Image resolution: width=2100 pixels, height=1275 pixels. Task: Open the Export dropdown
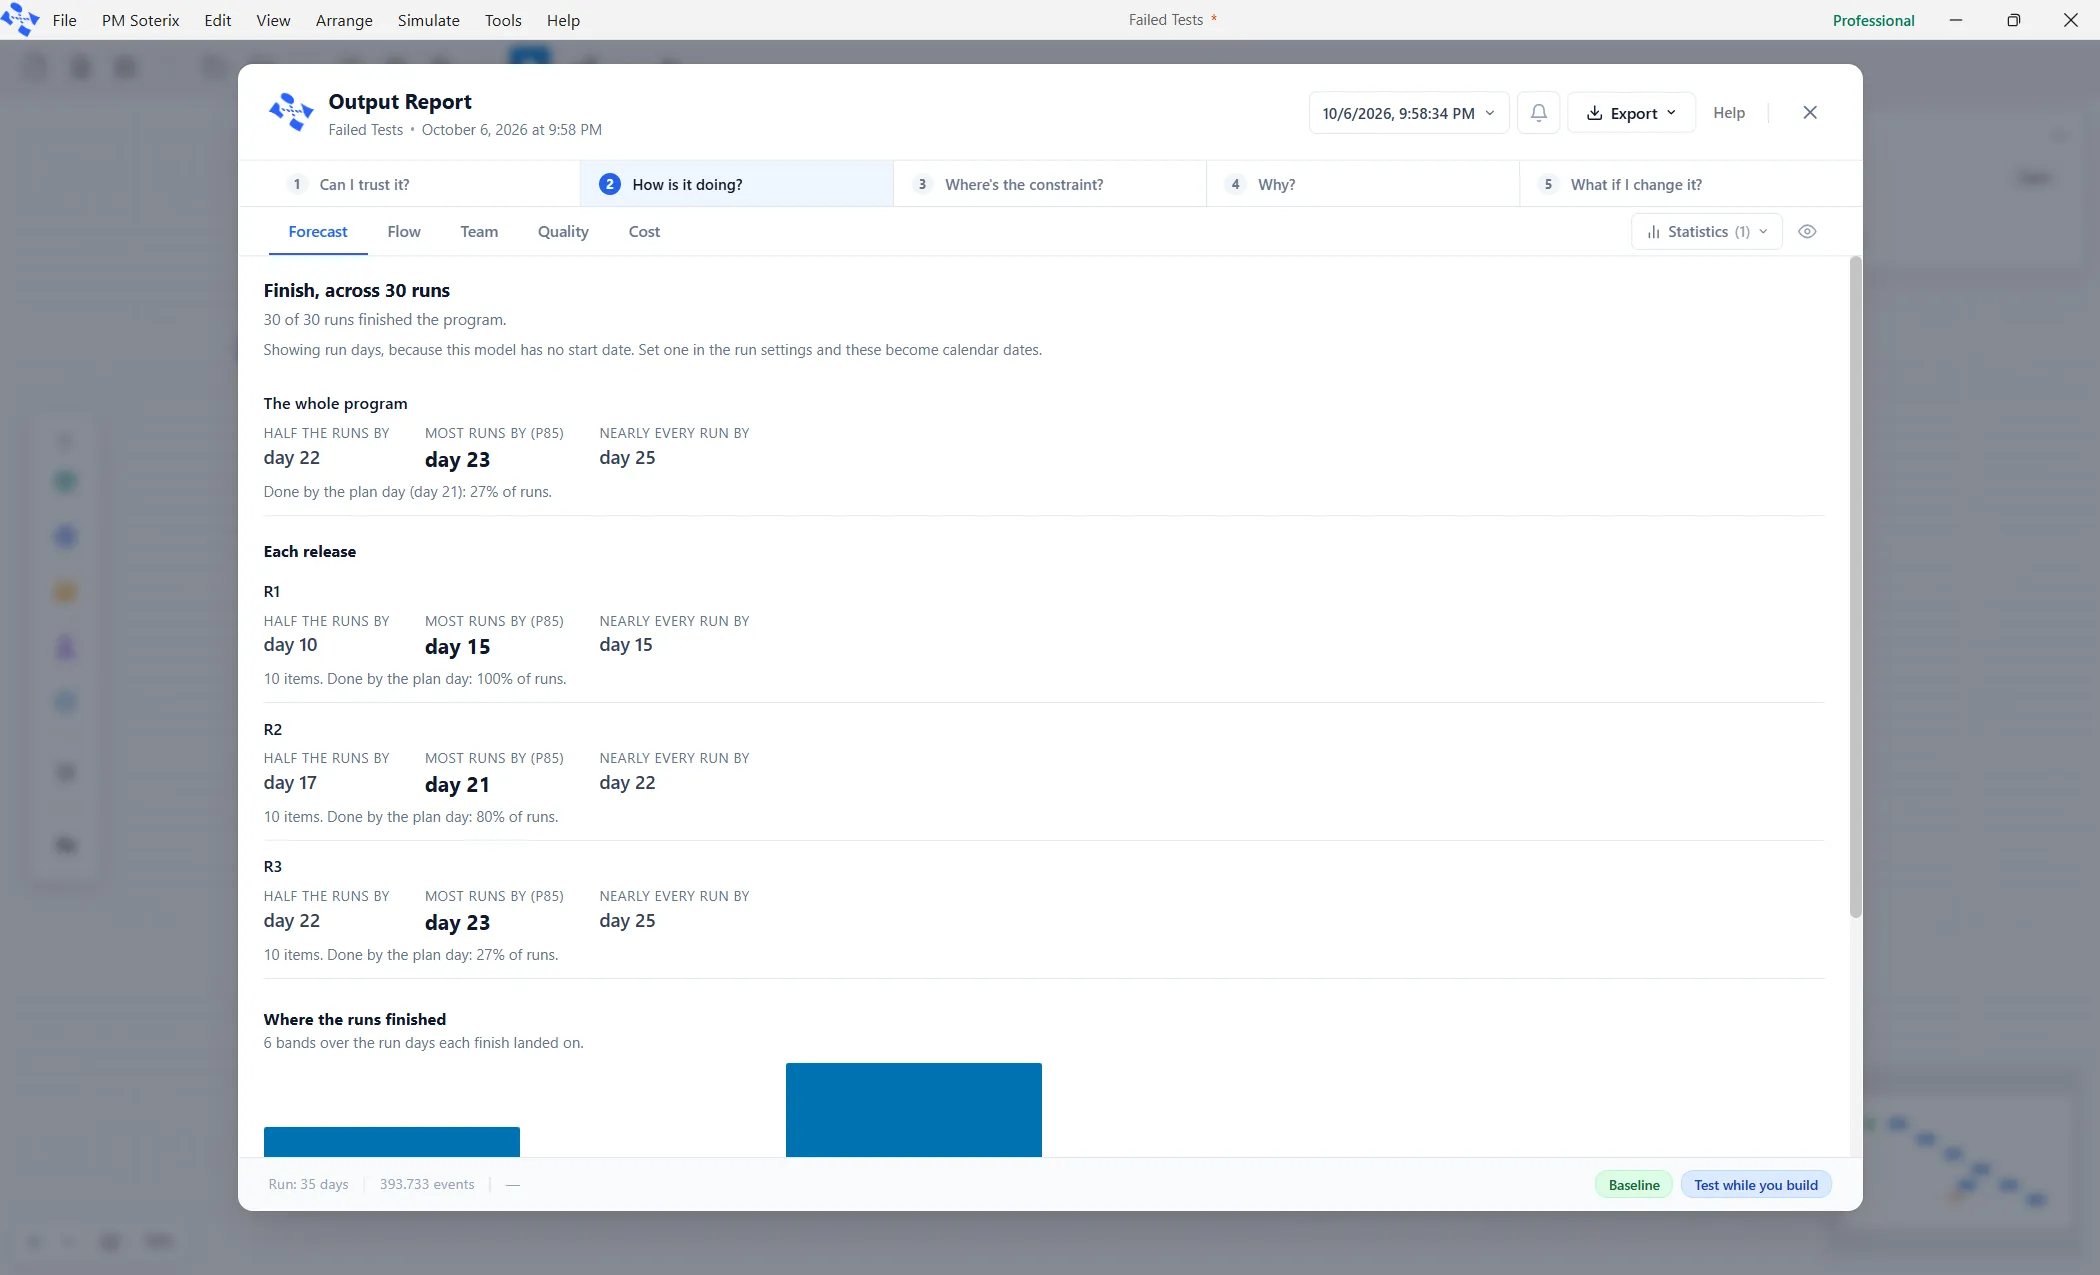(x=1631, y=113)
